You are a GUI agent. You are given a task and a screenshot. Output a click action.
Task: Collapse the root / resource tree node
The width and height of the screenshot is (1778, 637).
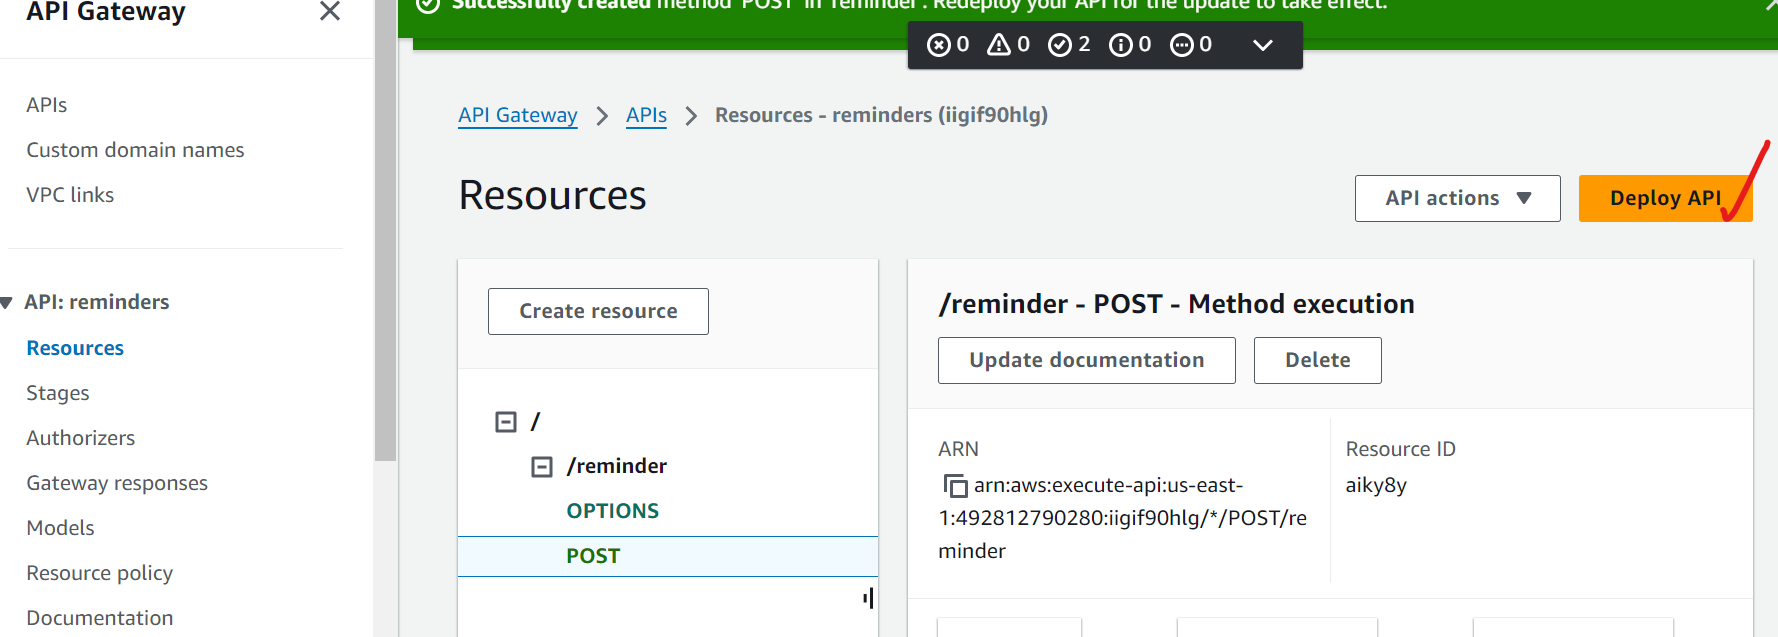[x=506, y=422]
